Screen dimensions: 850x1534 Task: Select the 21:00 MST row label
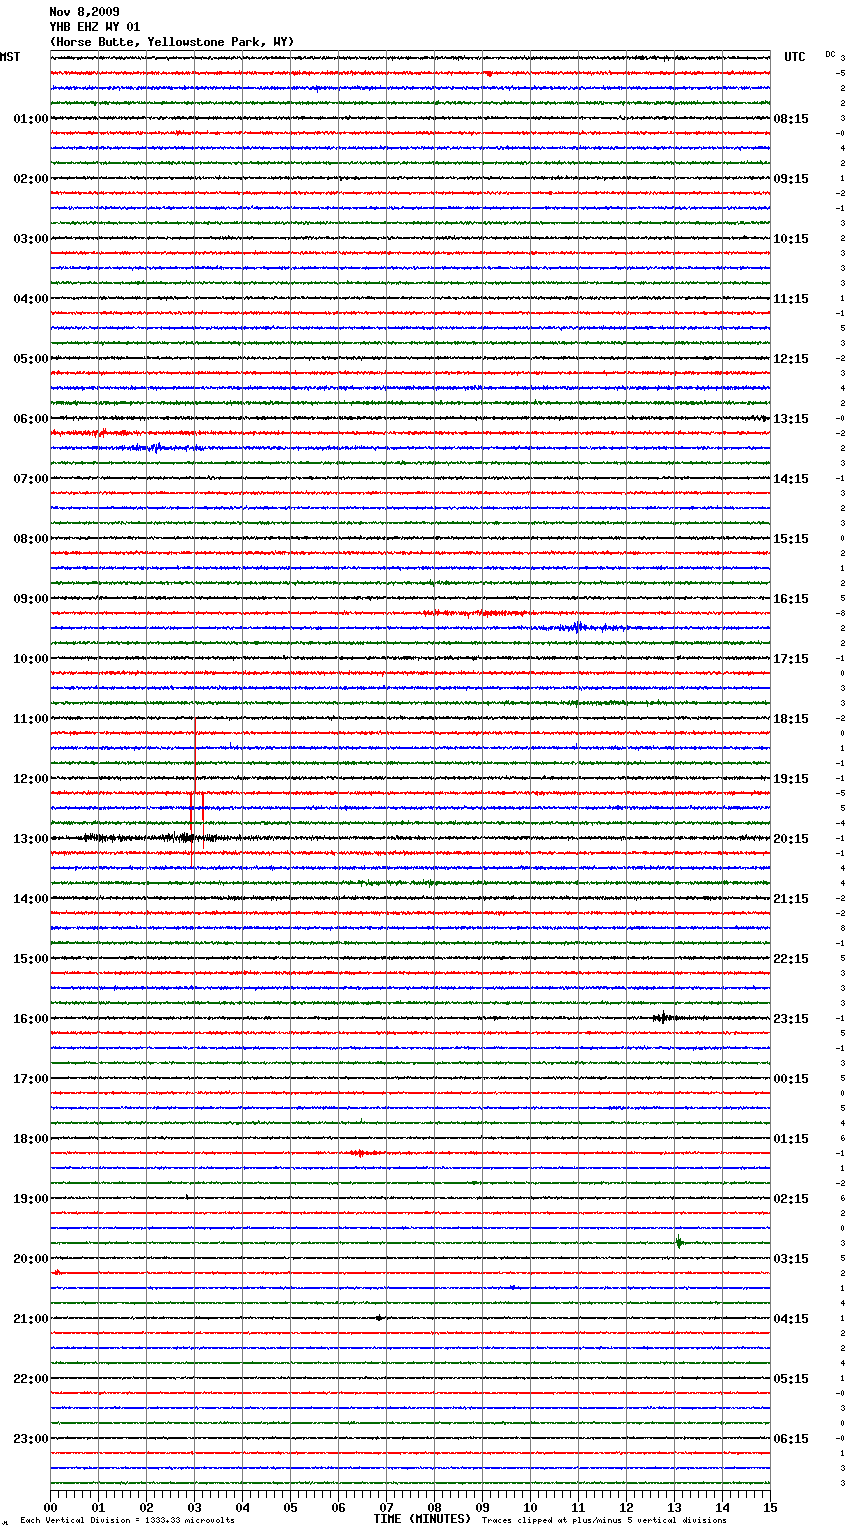(31, 1319)
